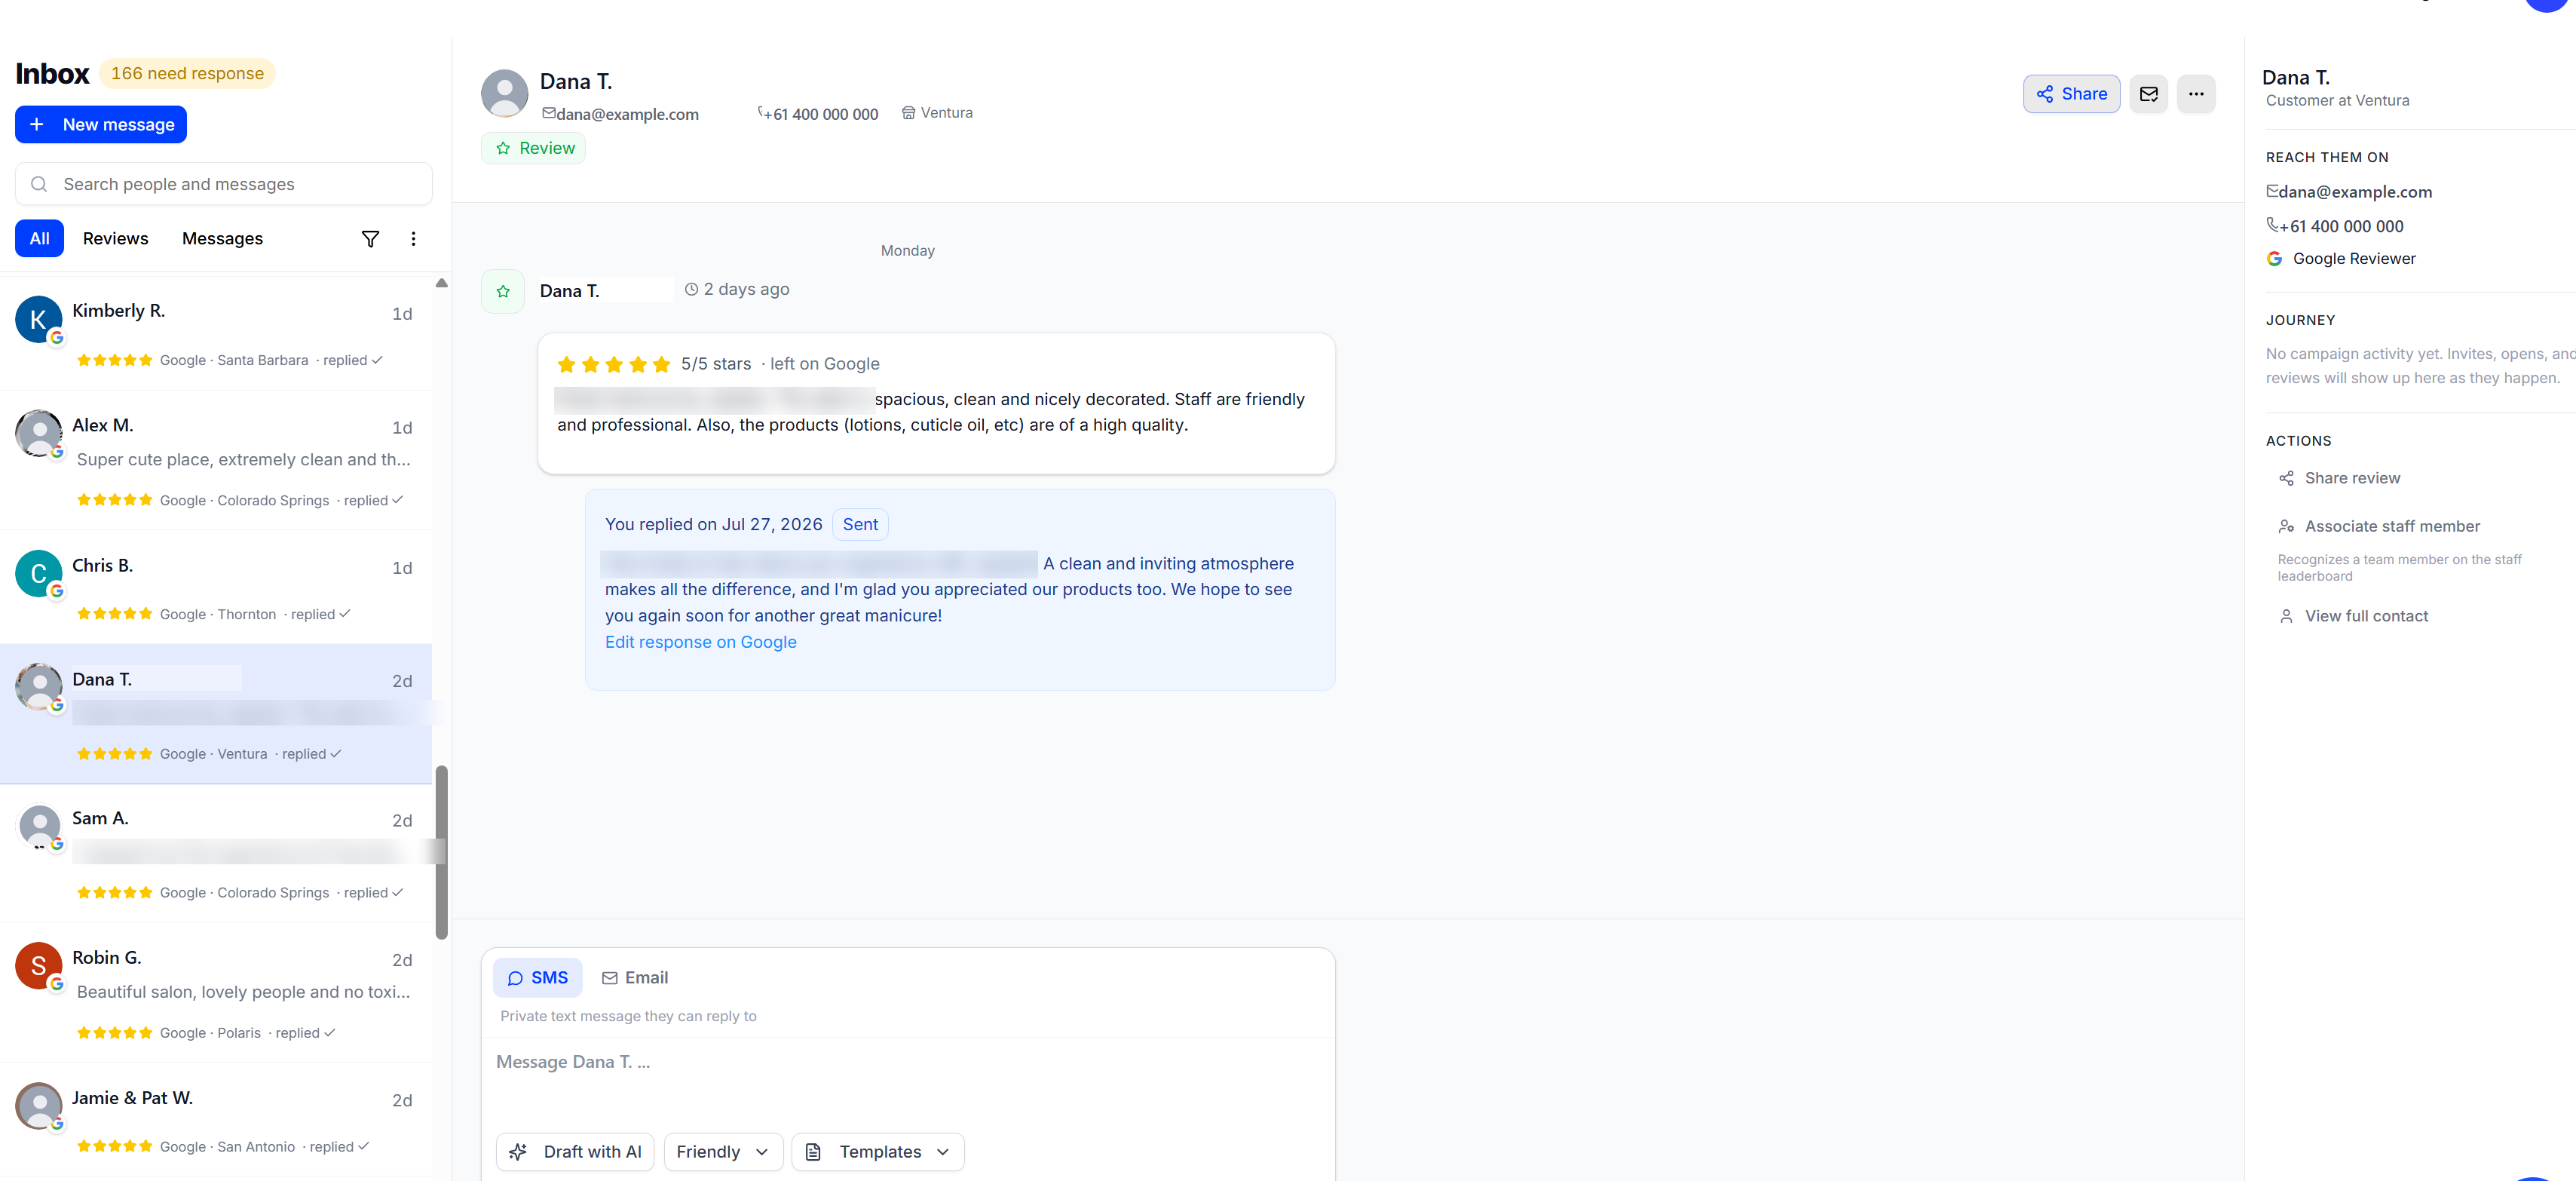Open Alex M. review conversation
This screenshot has width=2576, height=1181.
pyautogui.click(x=216, y=460)
